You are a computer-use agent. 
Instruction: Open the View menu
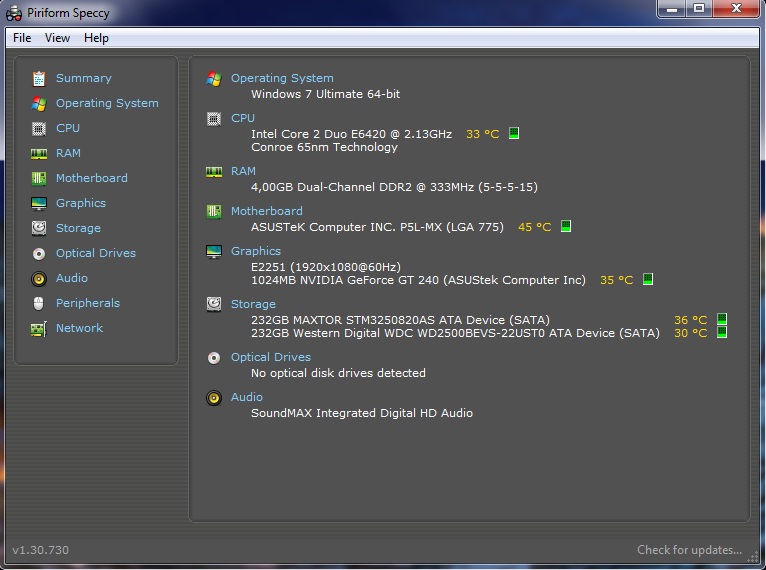pos(57,38)
